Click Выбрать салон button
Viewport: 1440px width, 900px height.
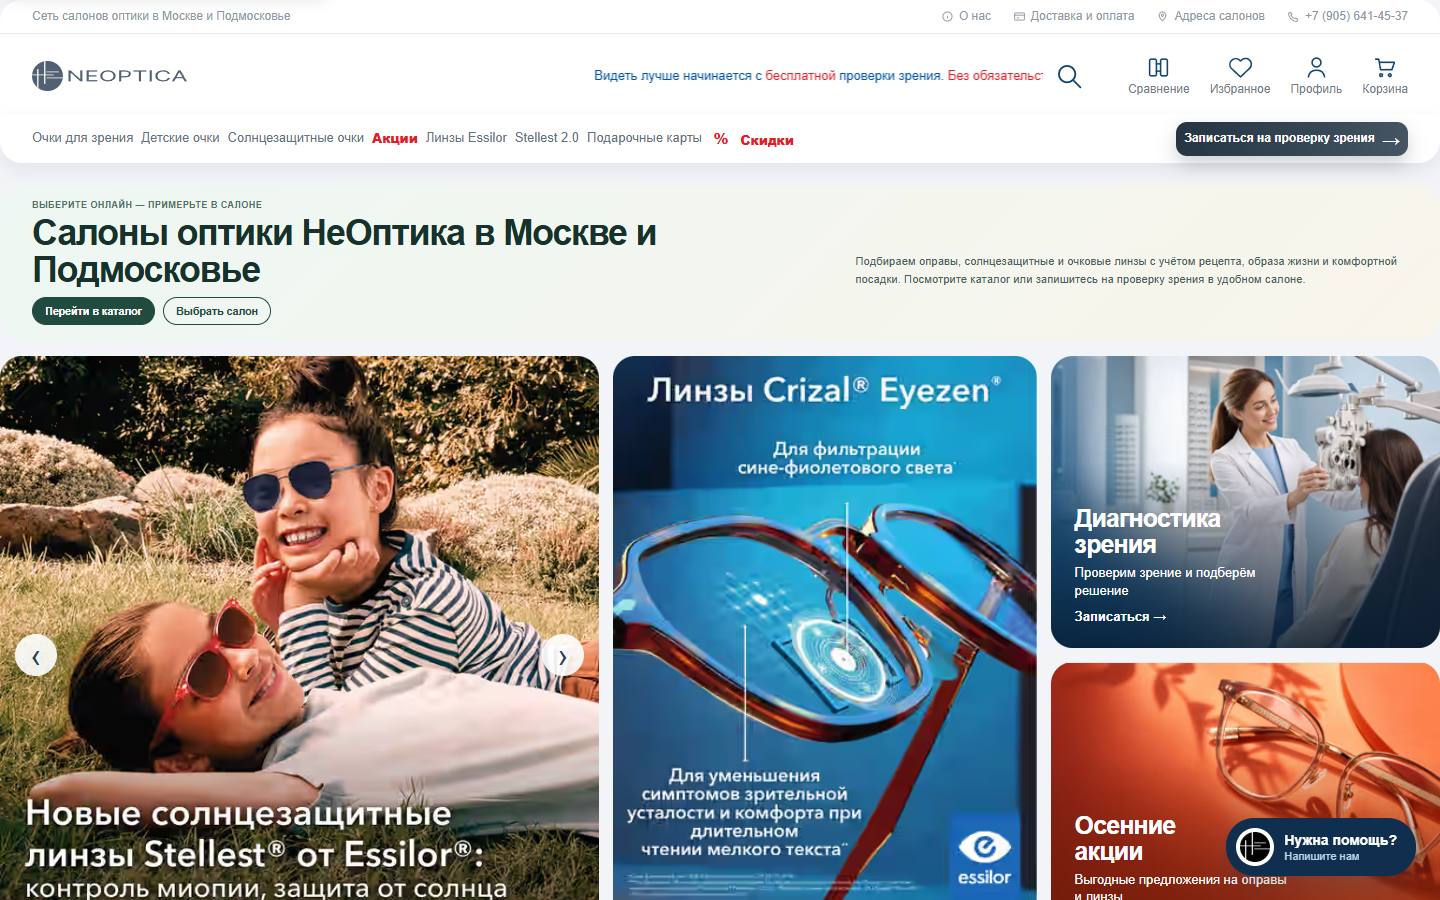coord(217,311)
